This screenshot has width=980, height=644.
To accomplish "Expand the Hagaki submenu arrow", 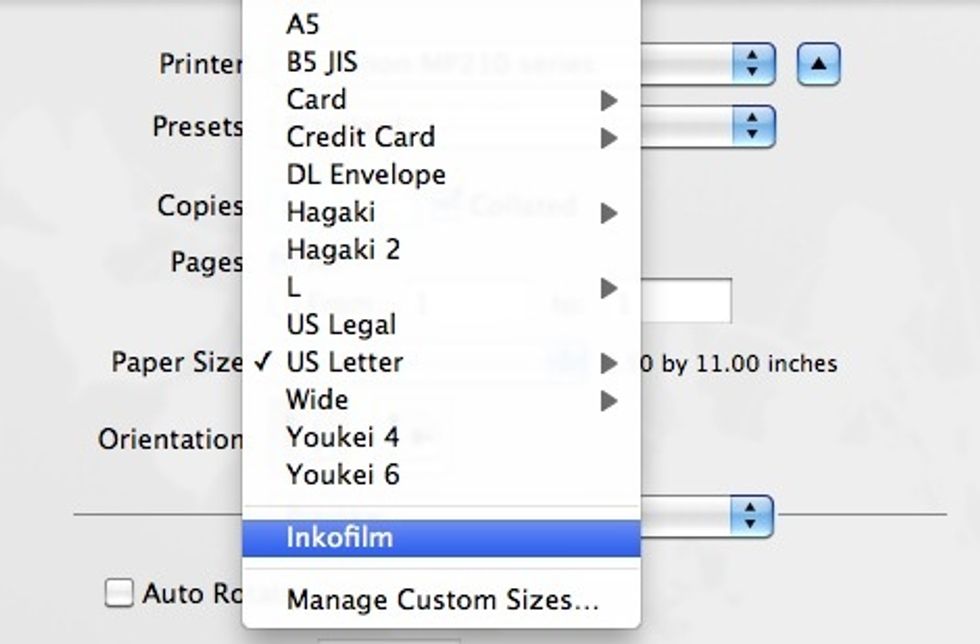I will (608, 213).
